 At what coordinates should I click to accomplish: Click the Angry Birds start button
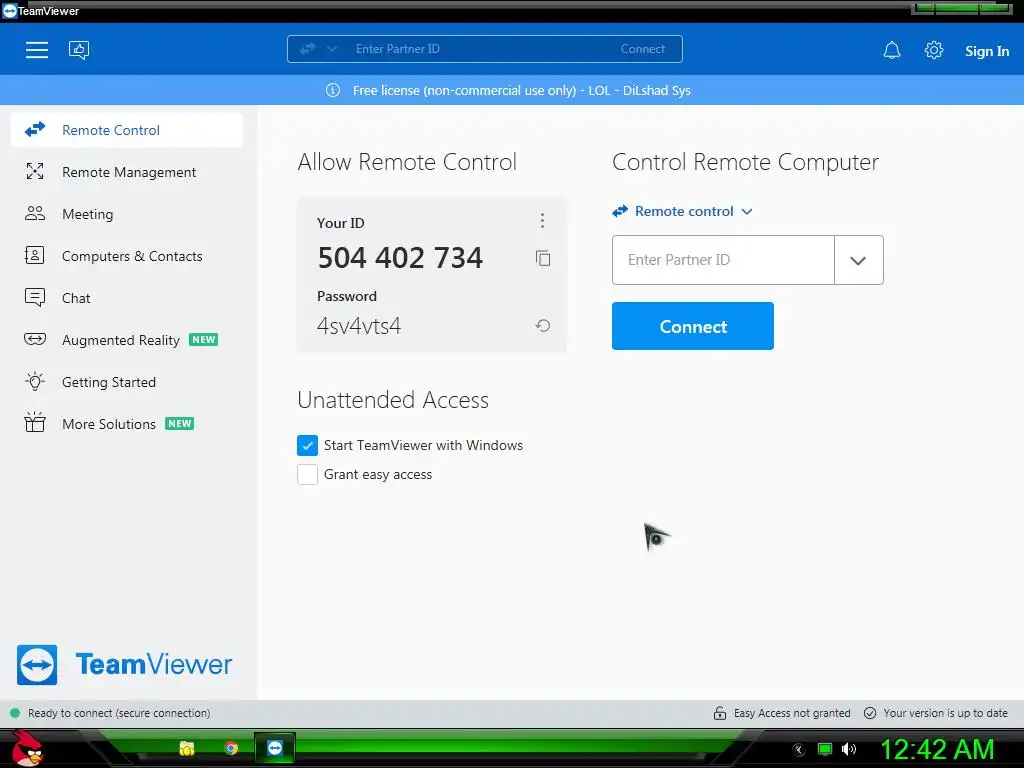(x=28, y=748)
